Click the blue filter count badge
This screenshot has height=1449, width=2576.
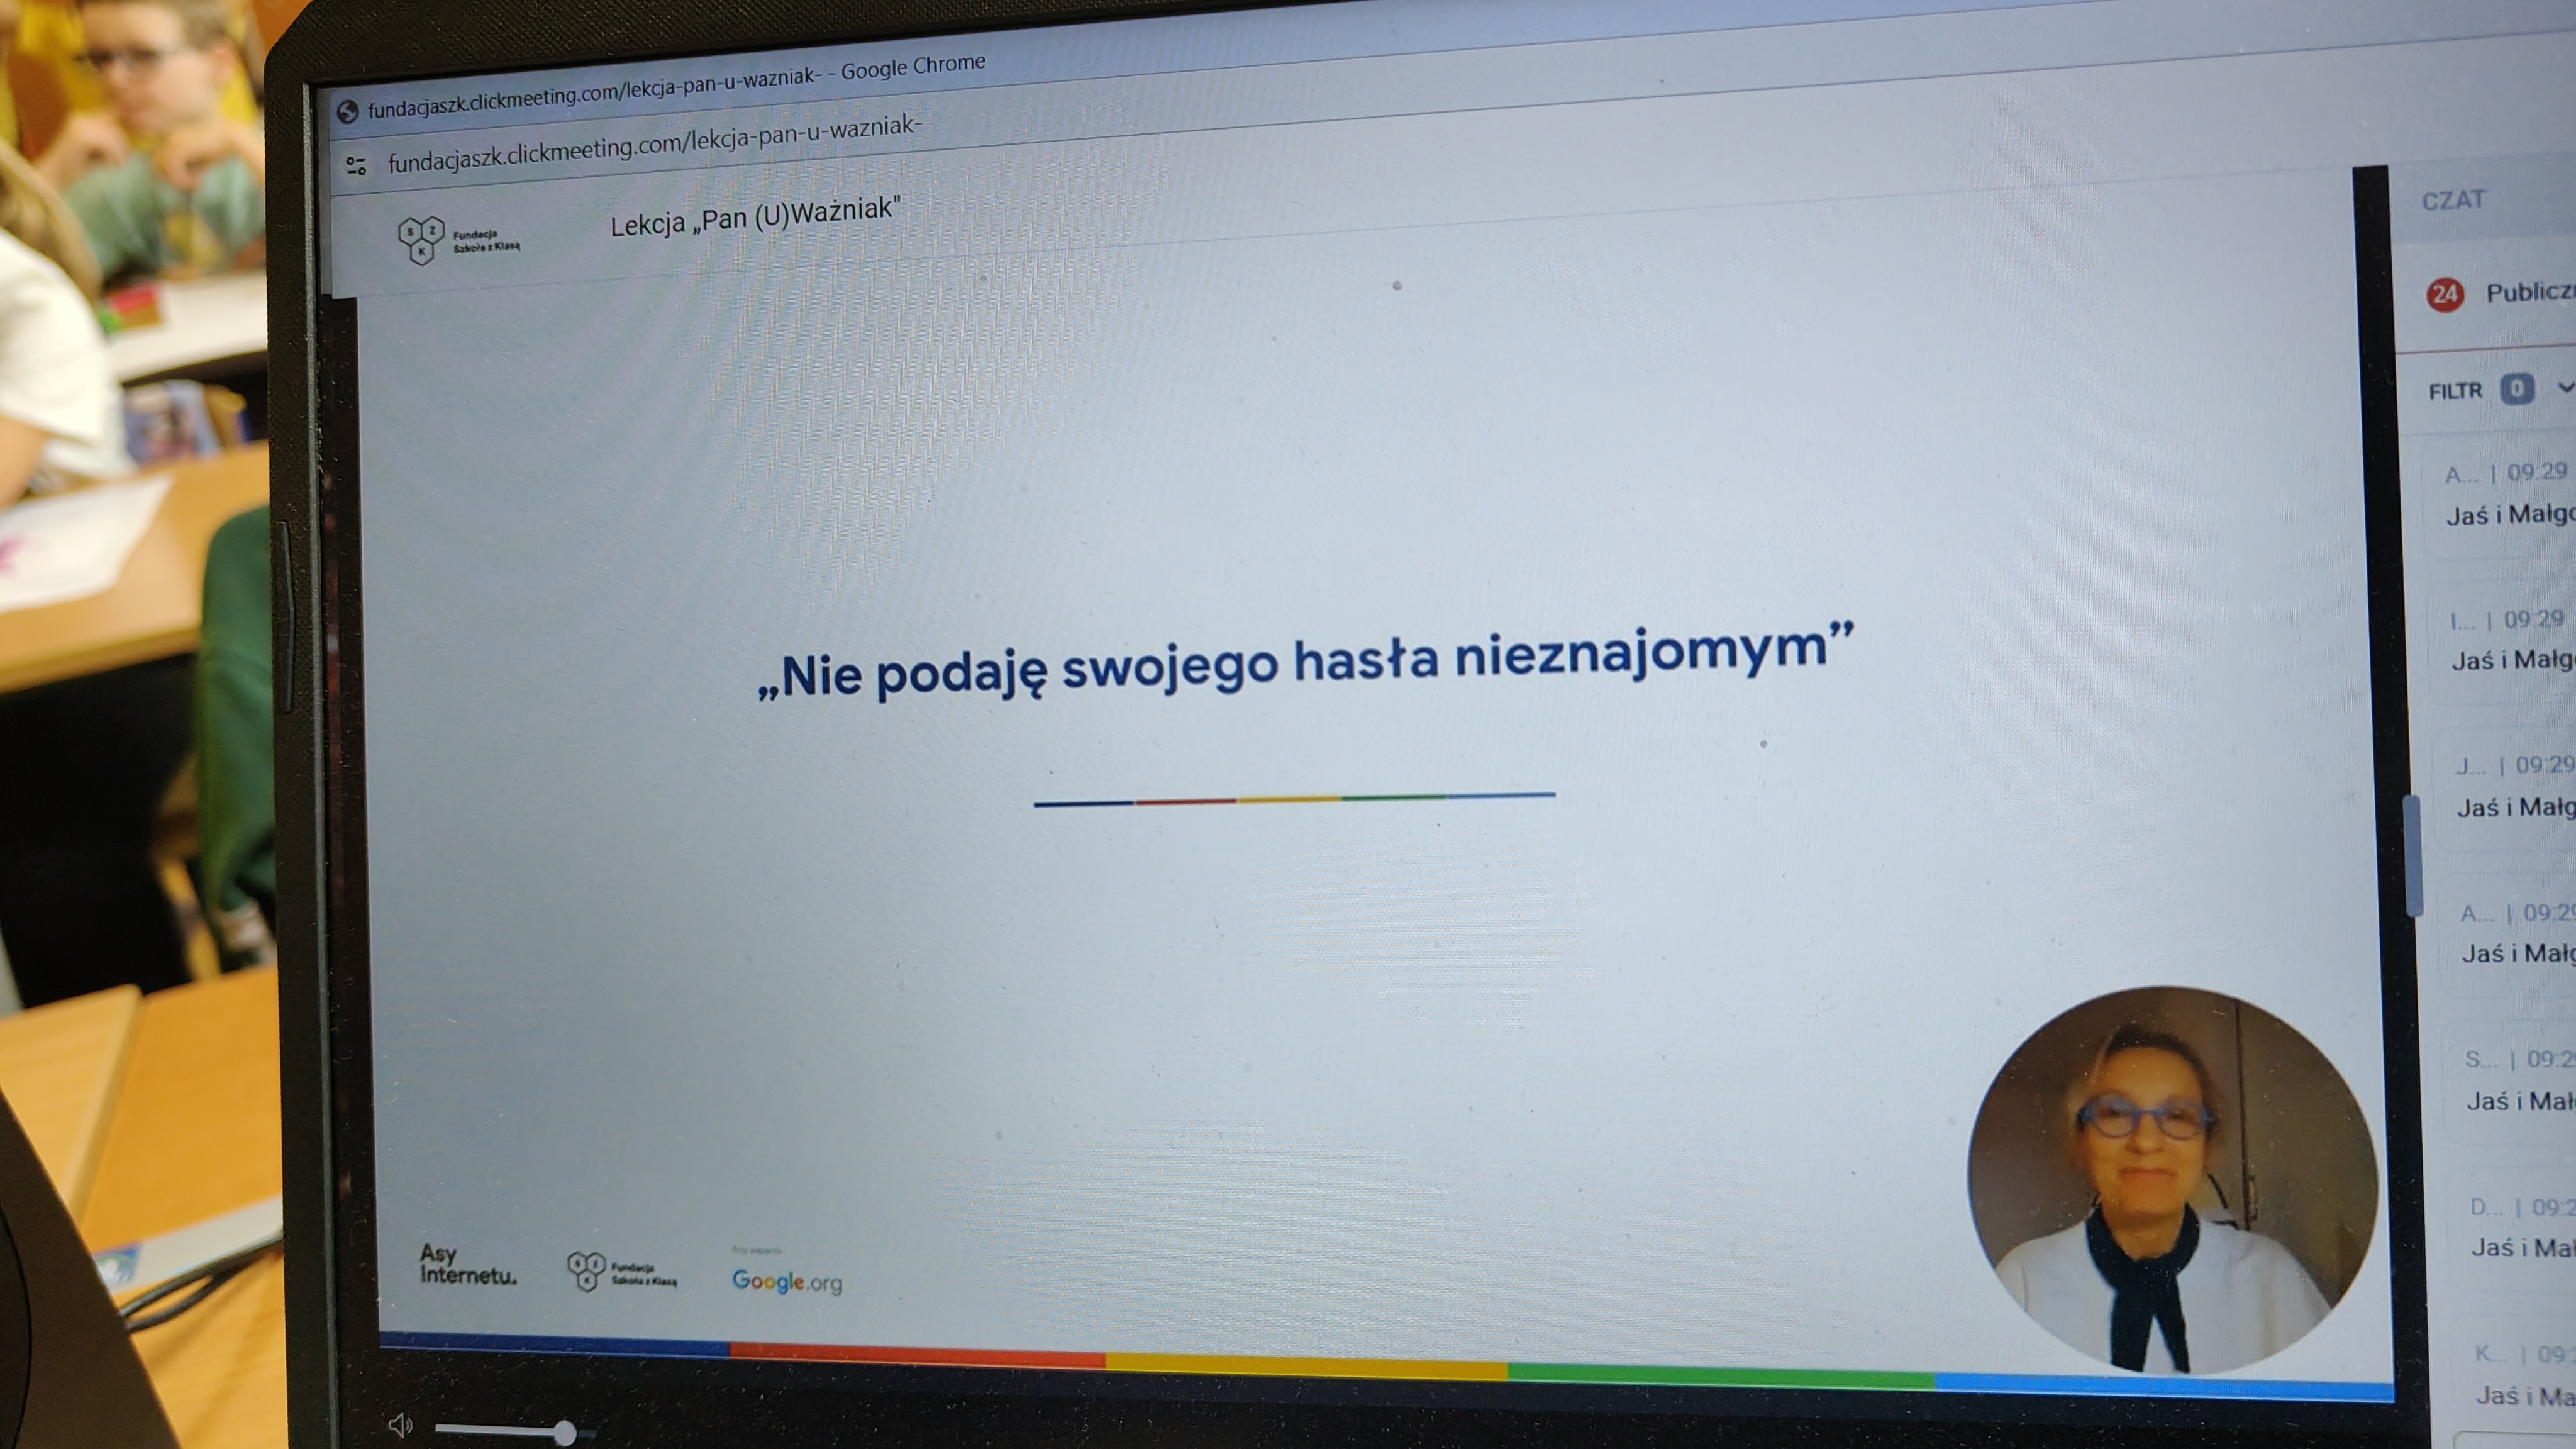[x=2517, y=389]
